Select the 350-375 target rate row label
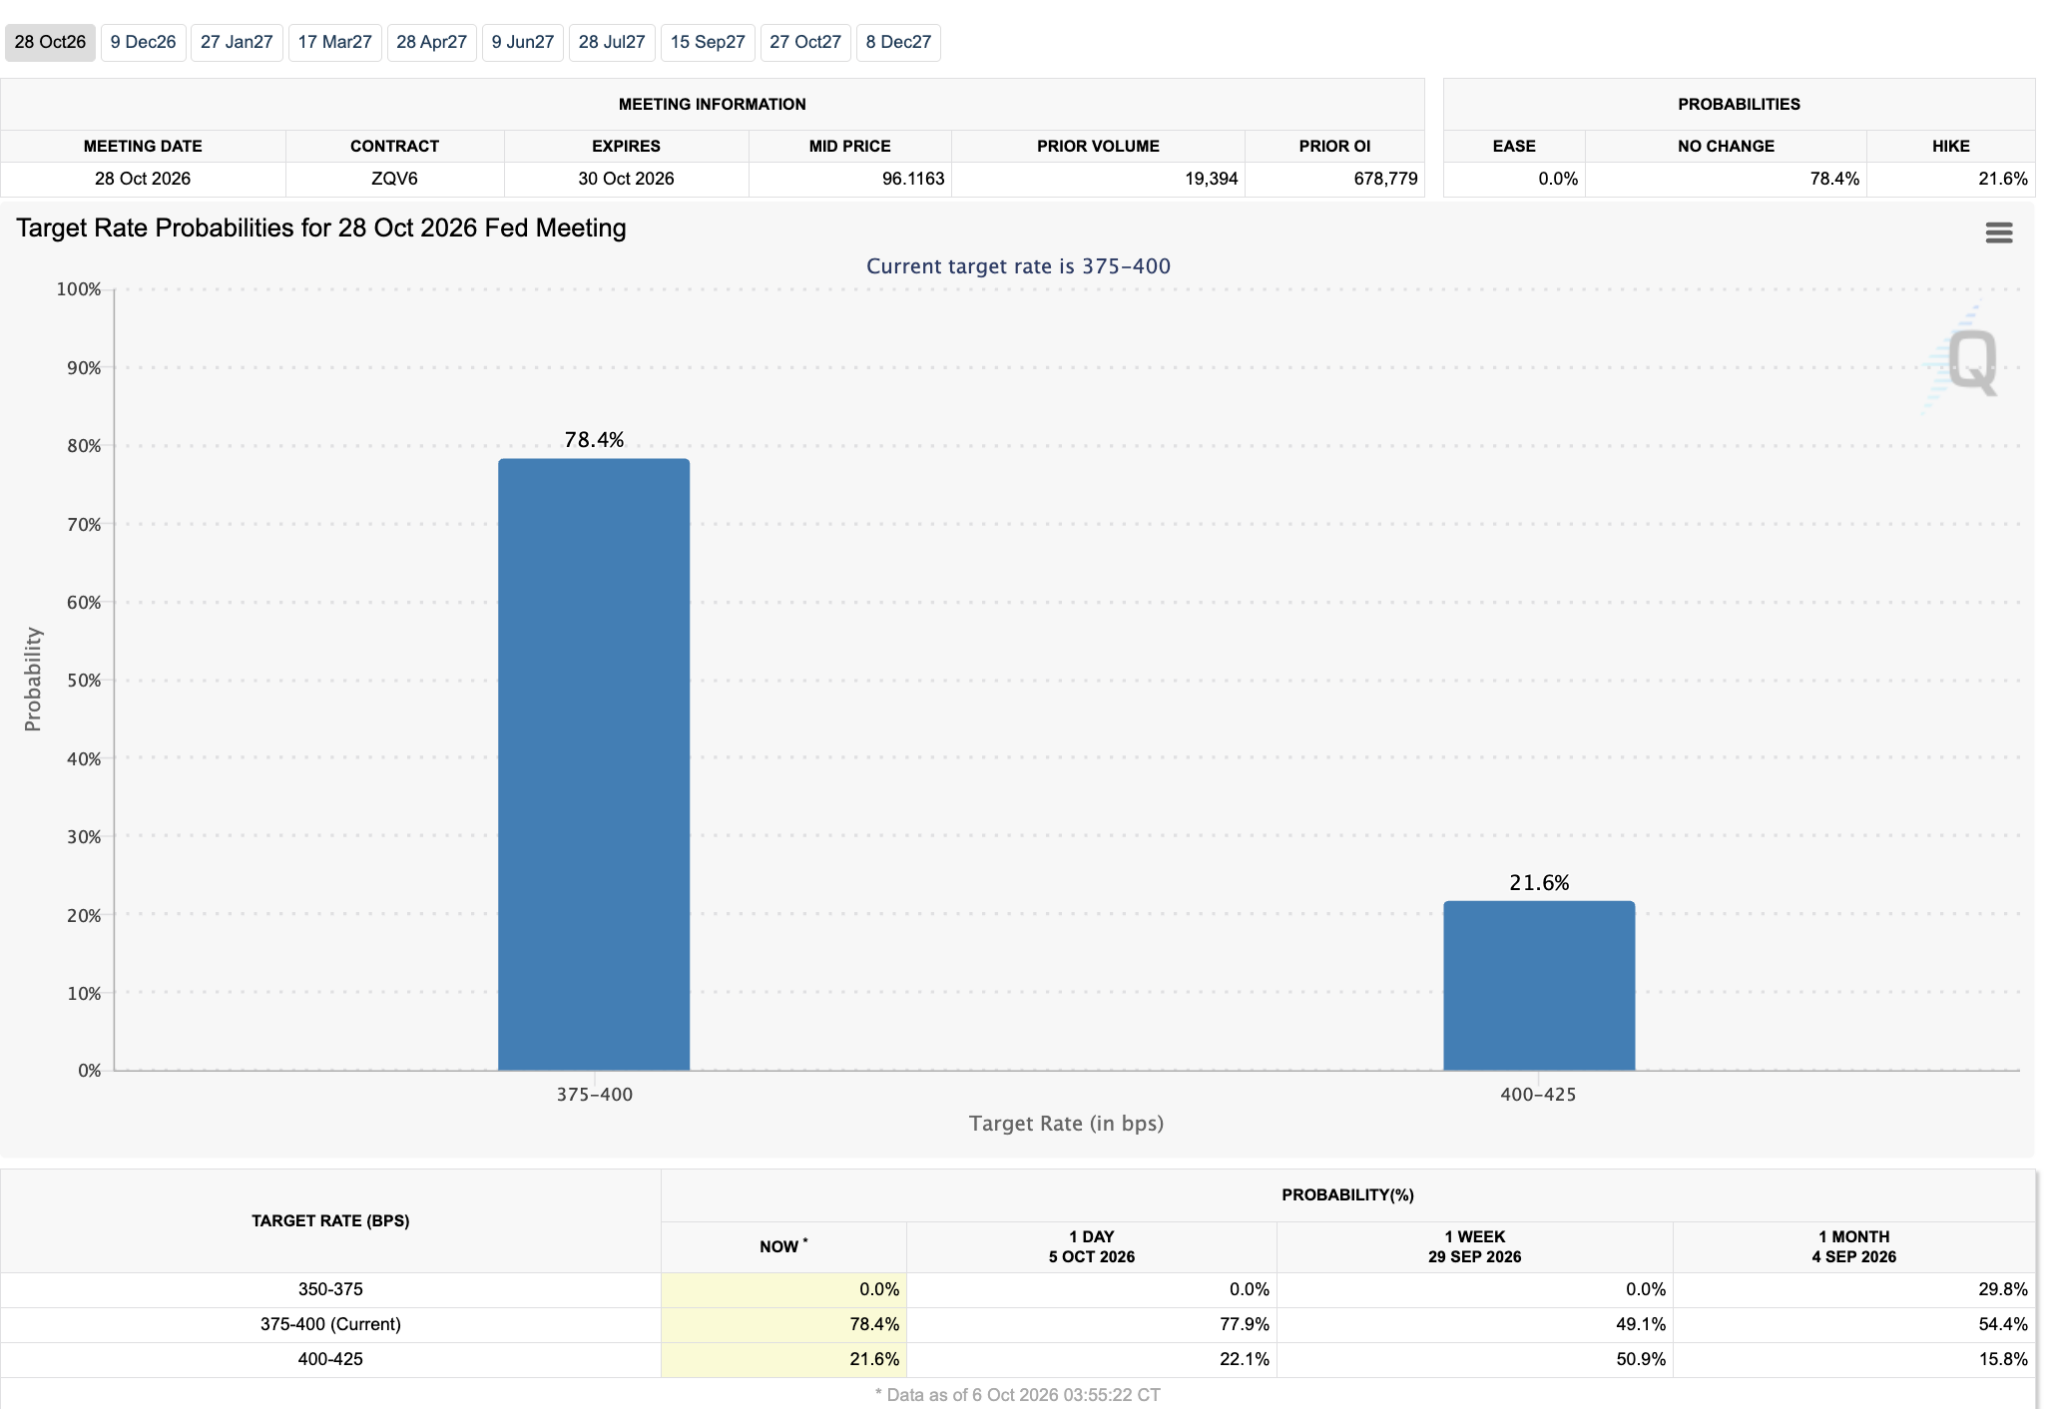The width and height of the screenshot is (2048, 1409). pyautogui.click(x=330, y=1289)
